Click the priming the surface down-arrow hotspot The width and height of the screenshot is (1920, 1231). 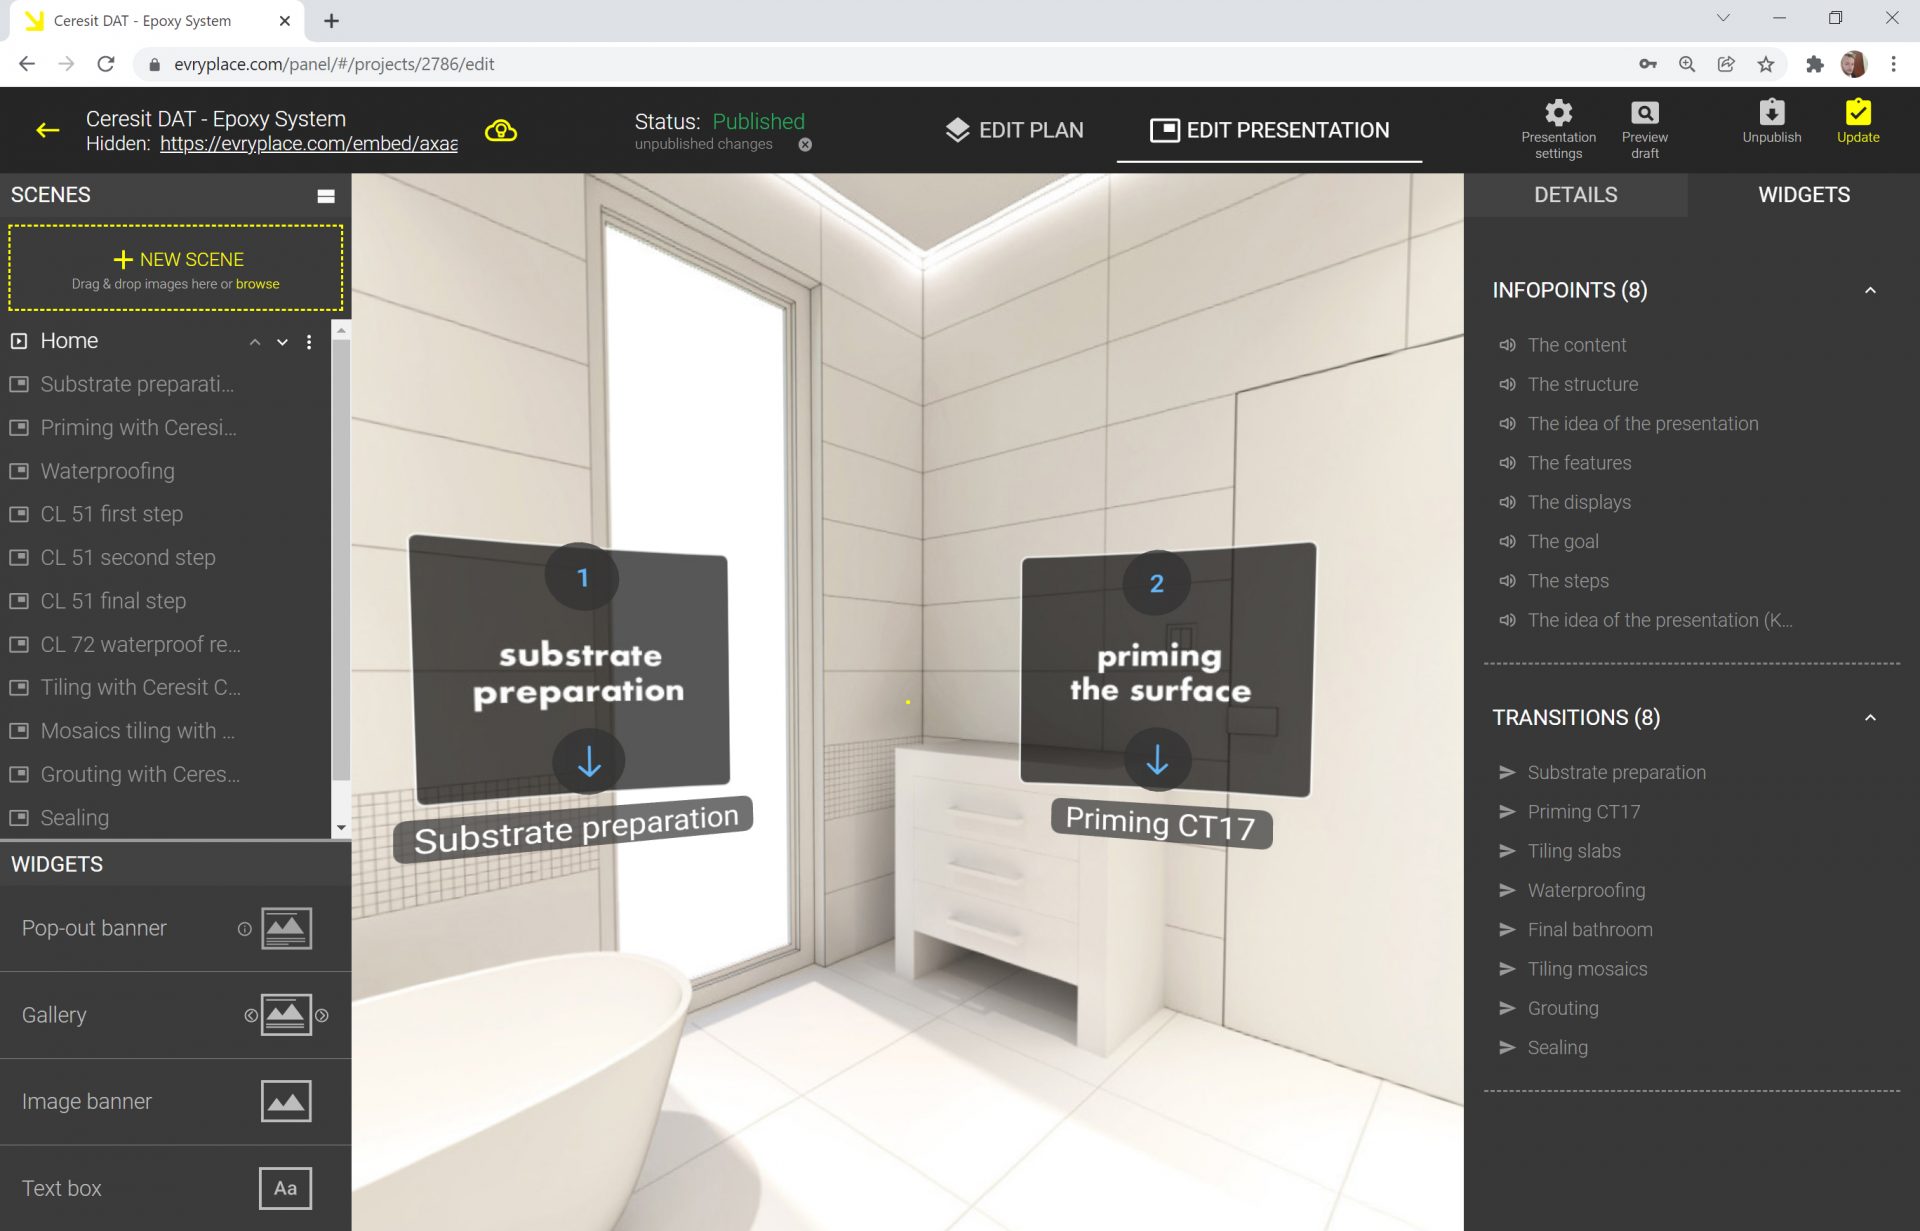click(1157, 760)
